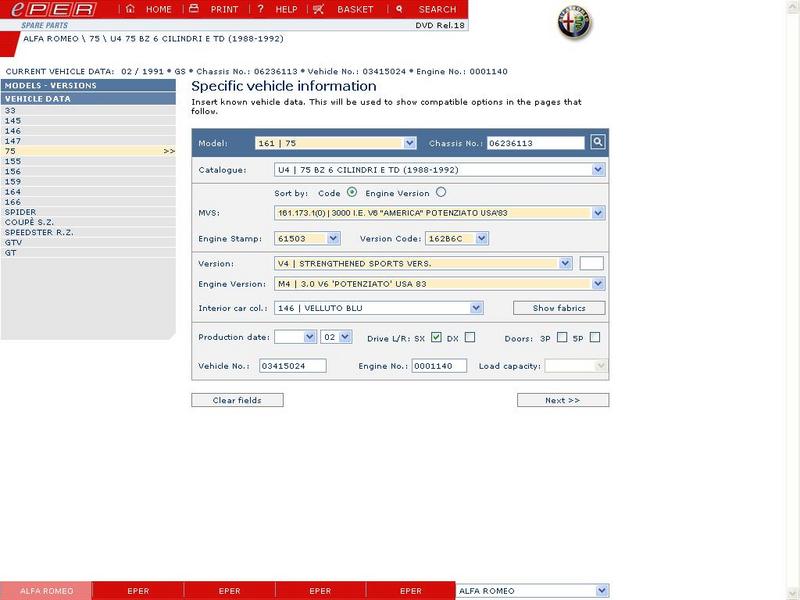Select the VEHICLE DATA panel header
Screen dimensions: 800x600
pyautogui.click(x=88, y=98)
